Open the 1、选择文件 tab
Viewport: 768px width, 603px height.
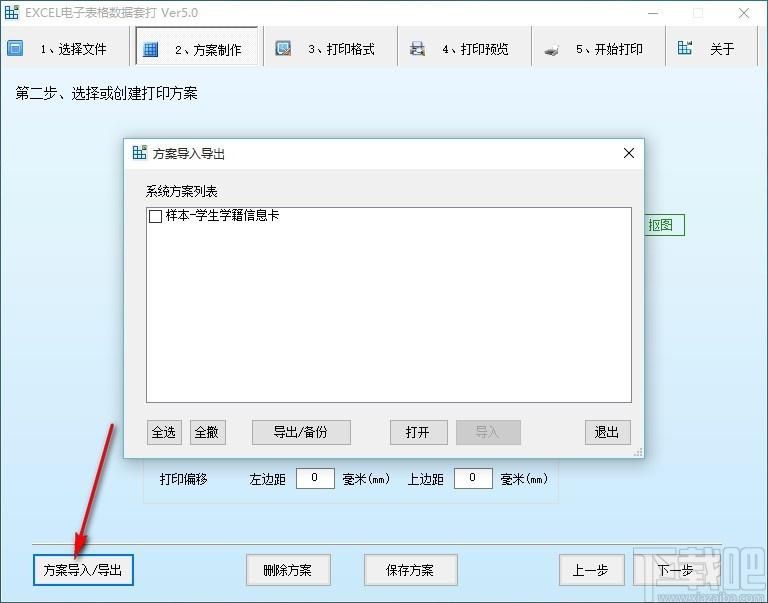coord(65,48)
